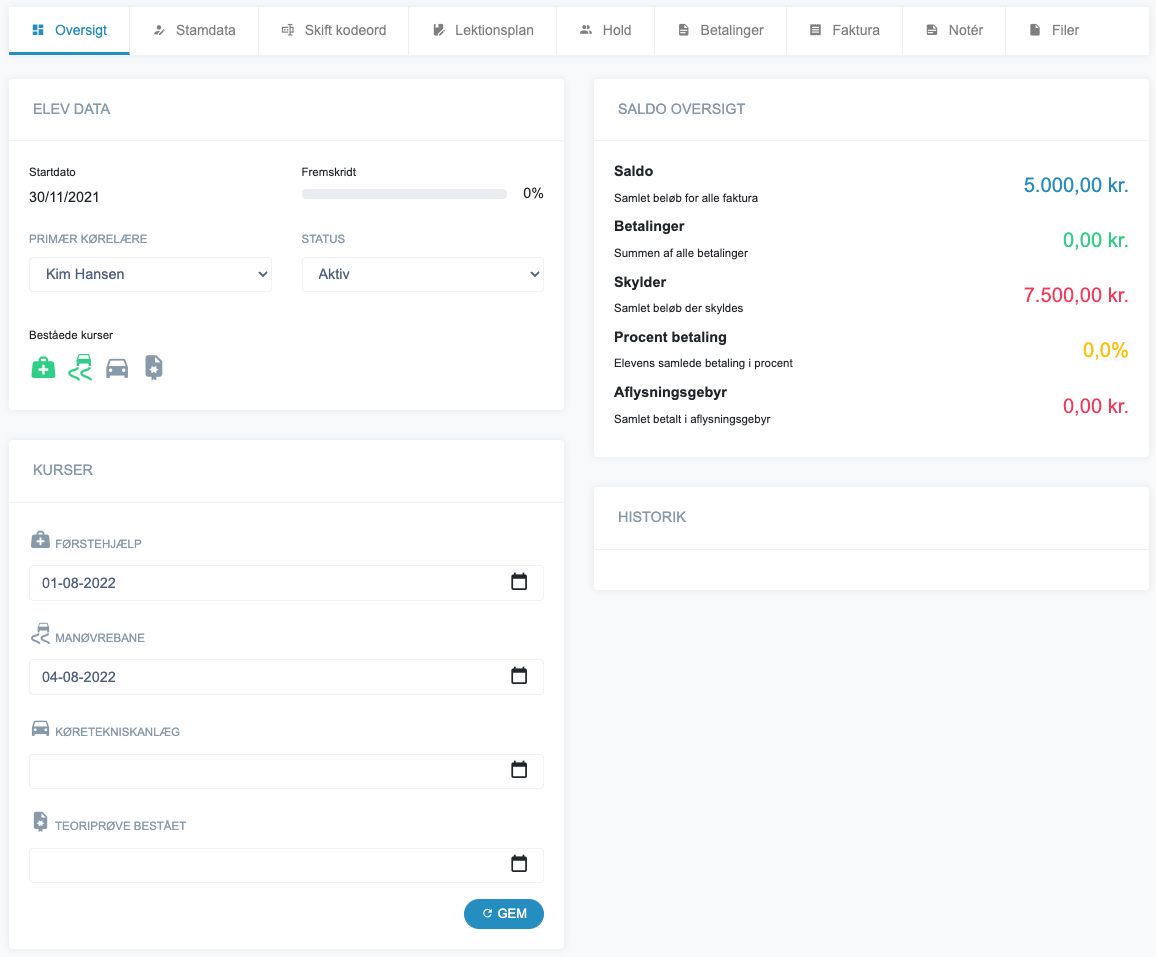Click the green maneuver track icon

pyautogui.click(x=80, y=368)
